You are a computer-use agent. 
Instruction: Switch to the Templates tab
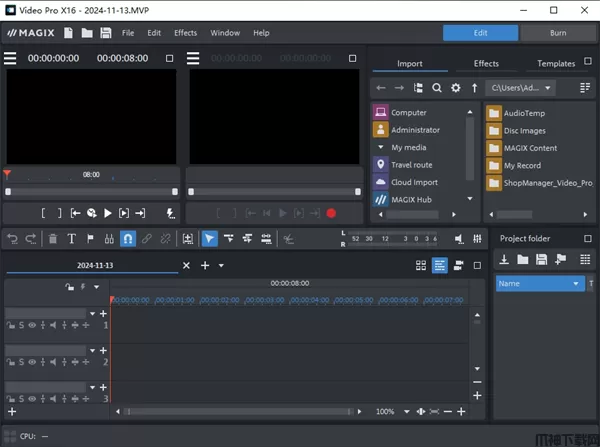pyautogui.click(x=556, y=63)
